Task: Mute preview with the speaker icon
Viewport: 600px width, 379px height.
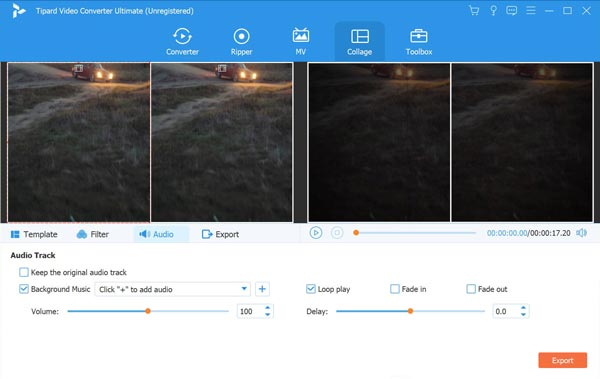Action: click(x=581, y=233)
